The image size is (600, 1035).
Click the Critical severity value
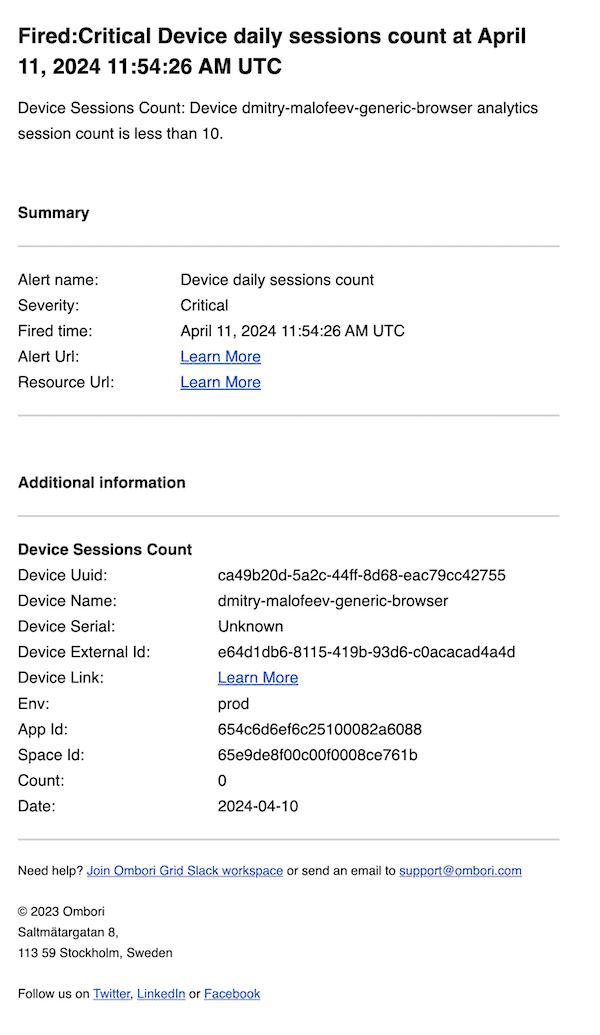pos(204,305)
